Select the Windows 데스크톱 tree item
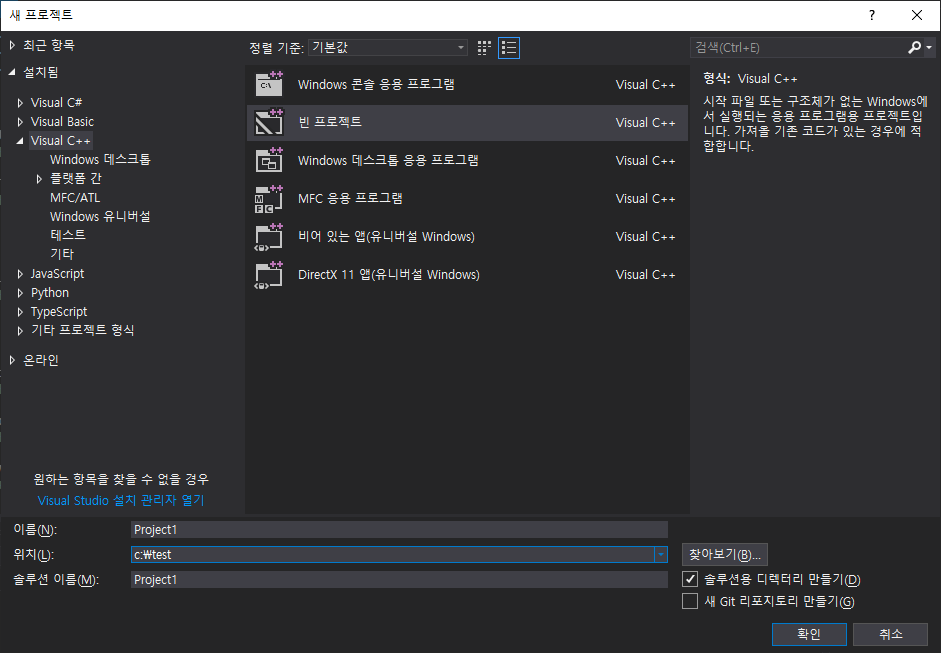 (x=100, y=160)
